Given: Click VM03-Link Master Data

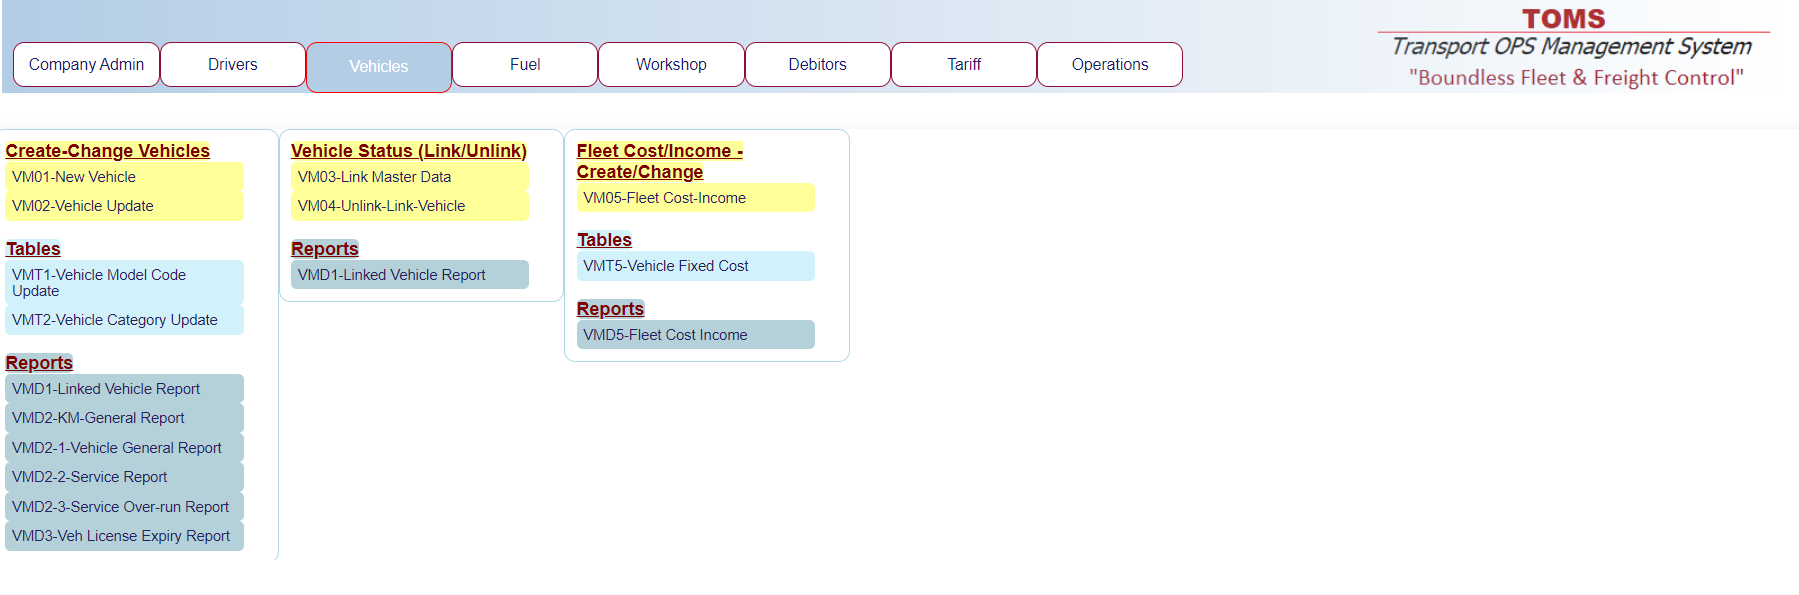Looking at the screenshot, I should 409,177.
